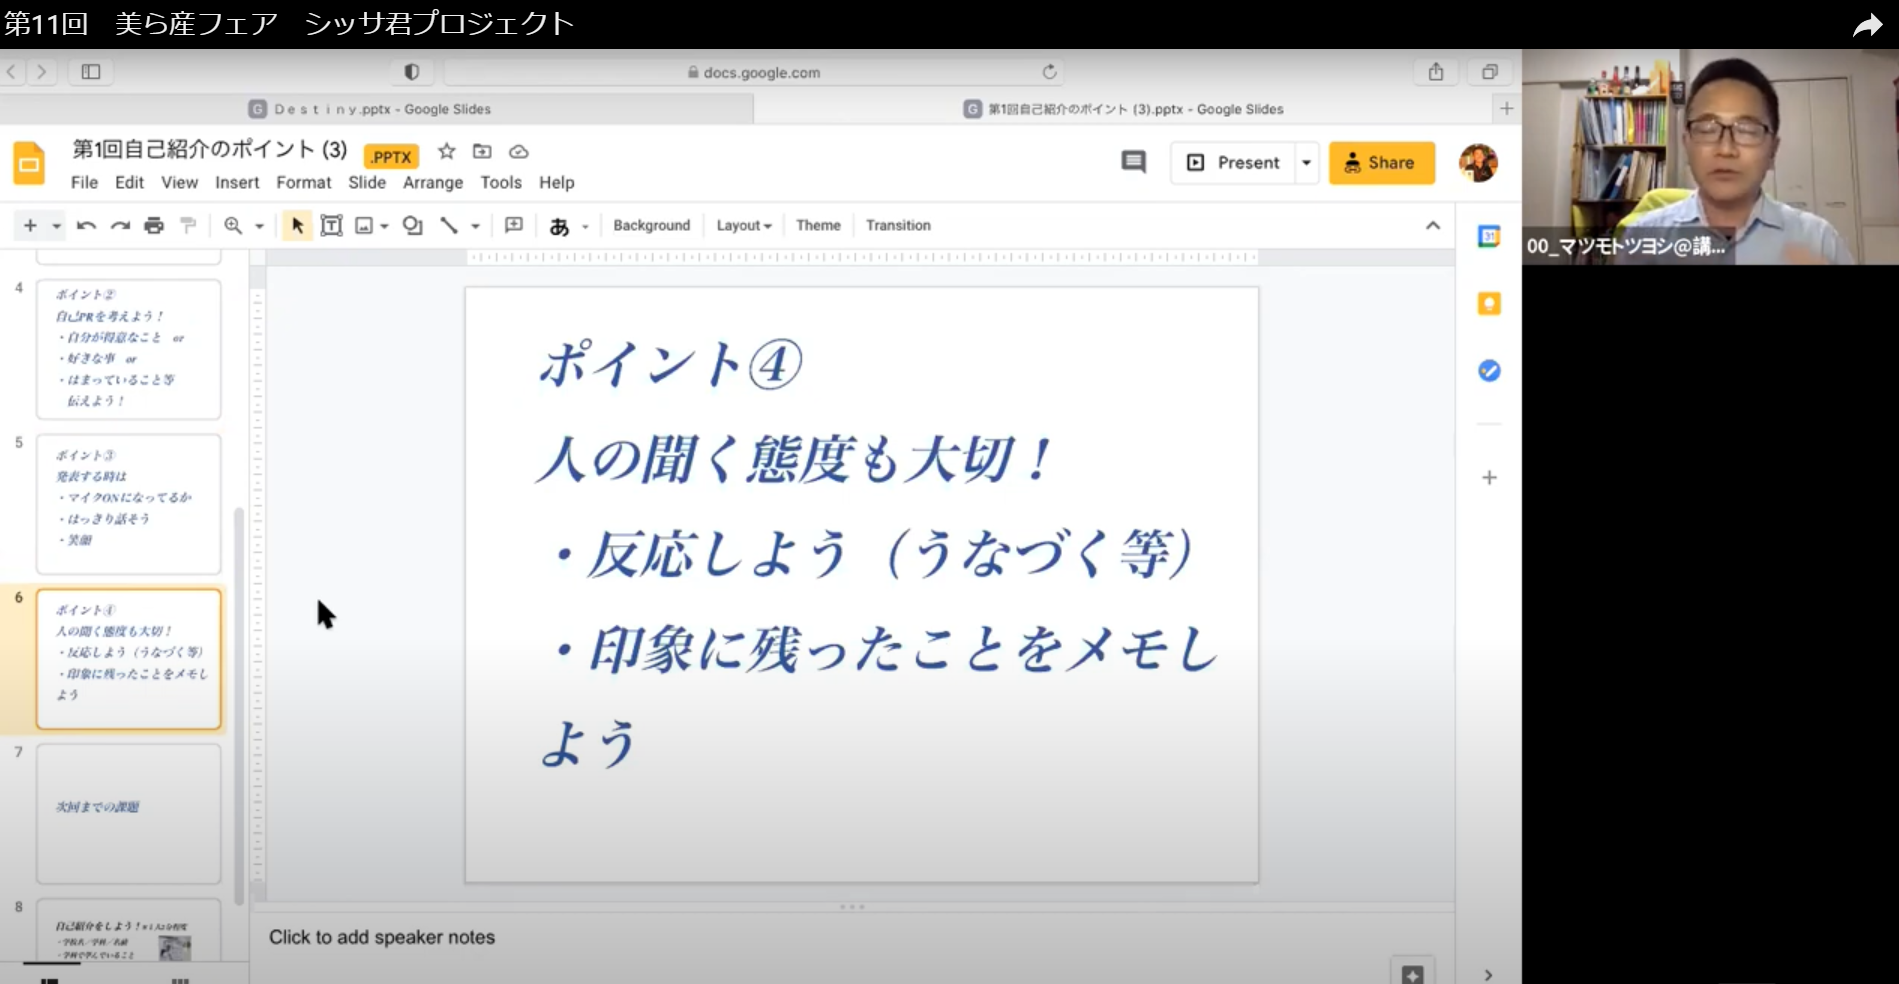1899x984 pixels.
Task: Click the docs.google.com address bar
Action: coord(754,72)
